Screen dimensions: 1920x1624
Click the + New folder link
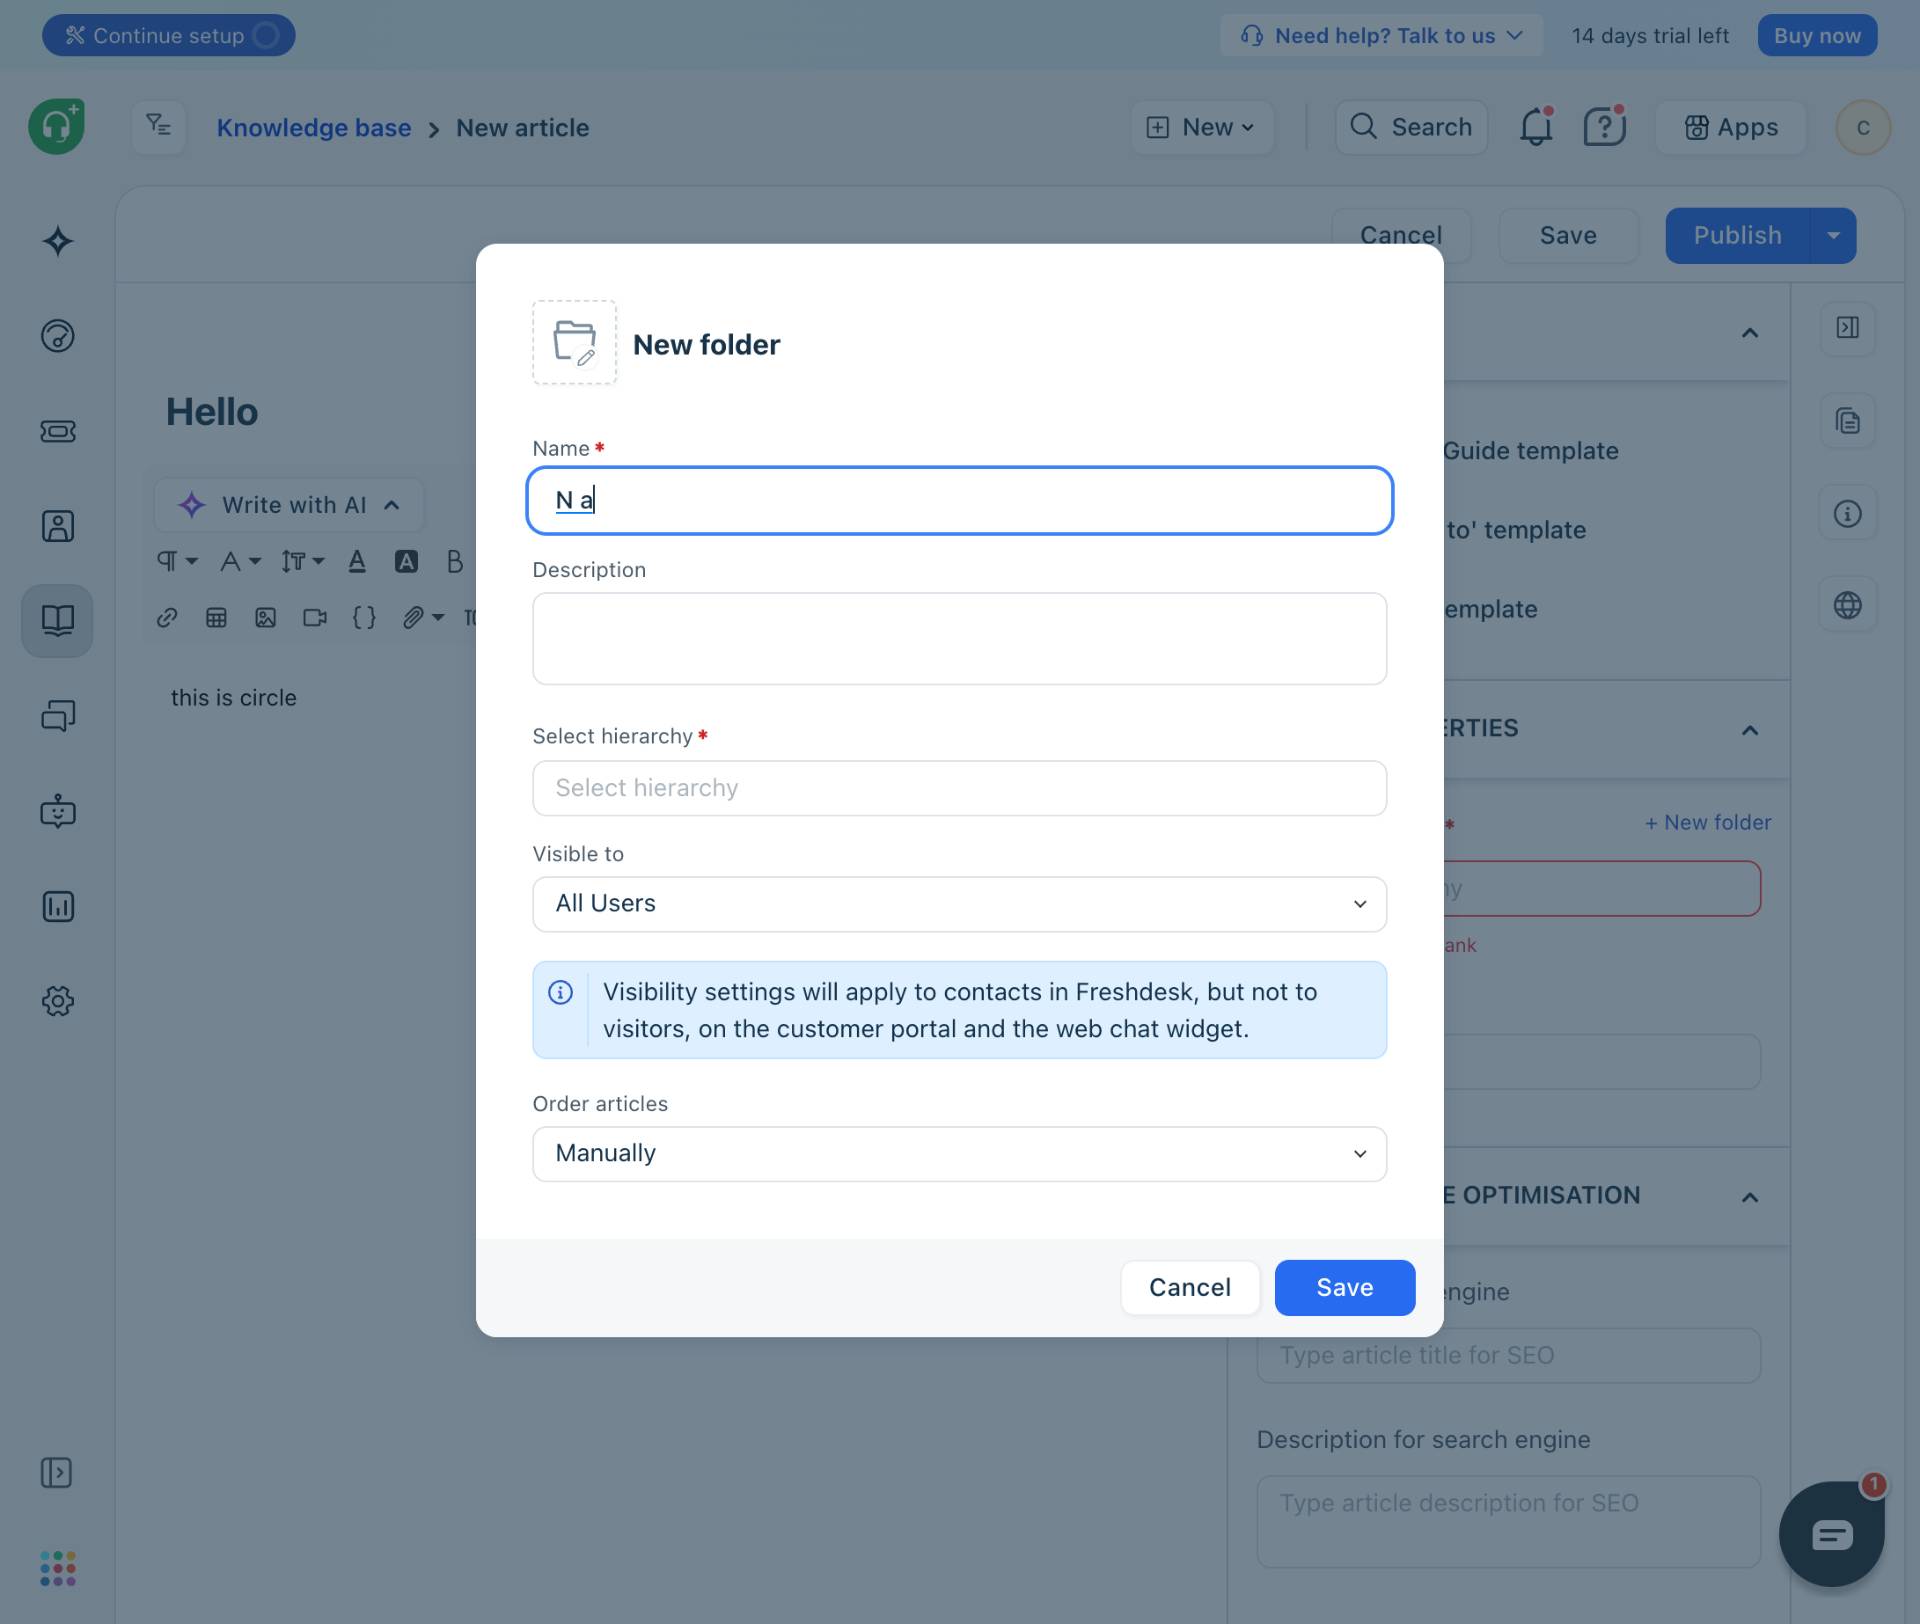coord(1708,823)
